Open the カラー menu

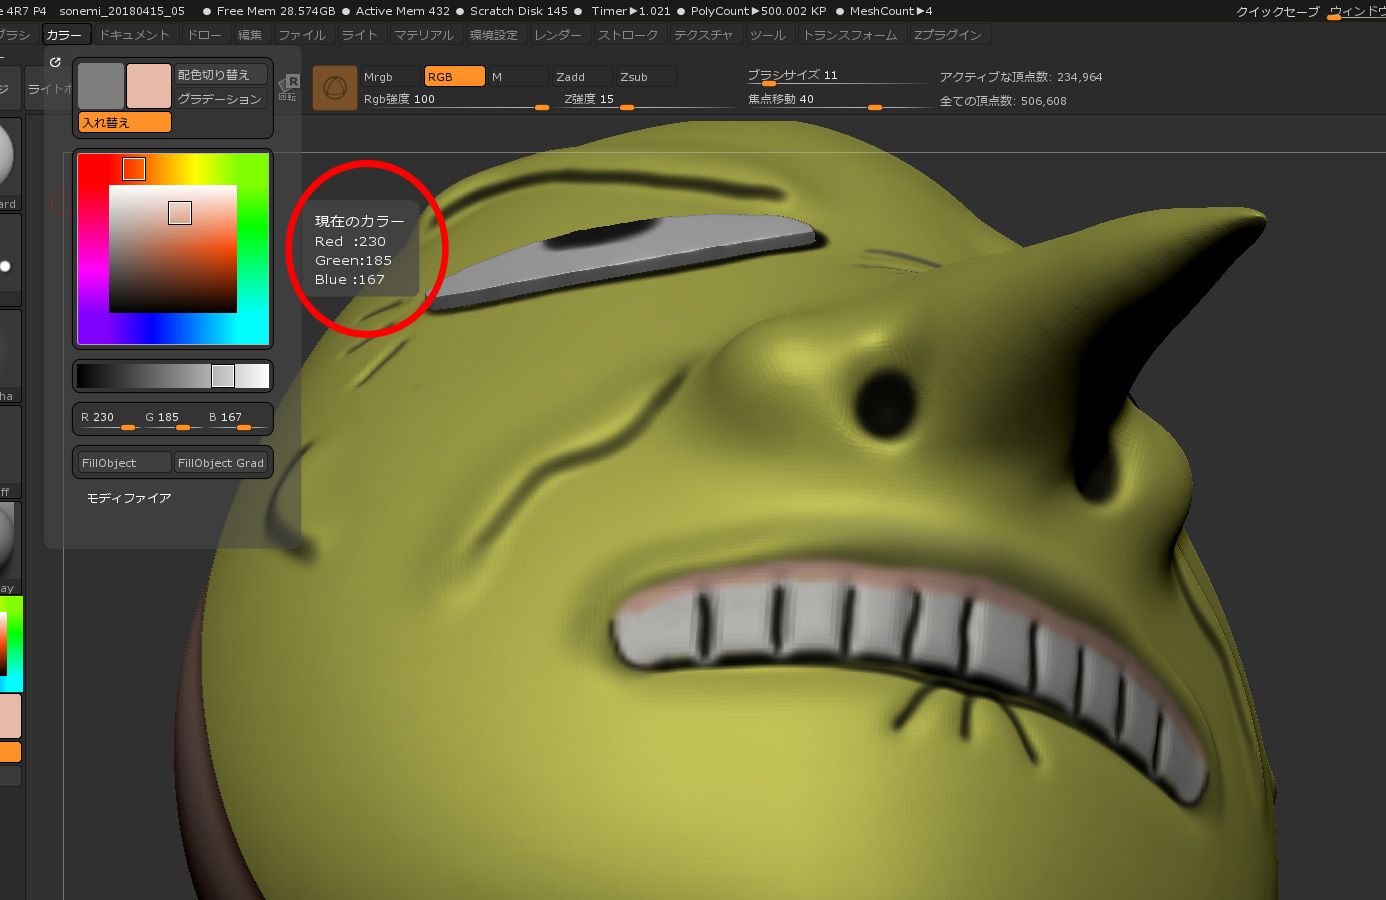pos(64,35)
